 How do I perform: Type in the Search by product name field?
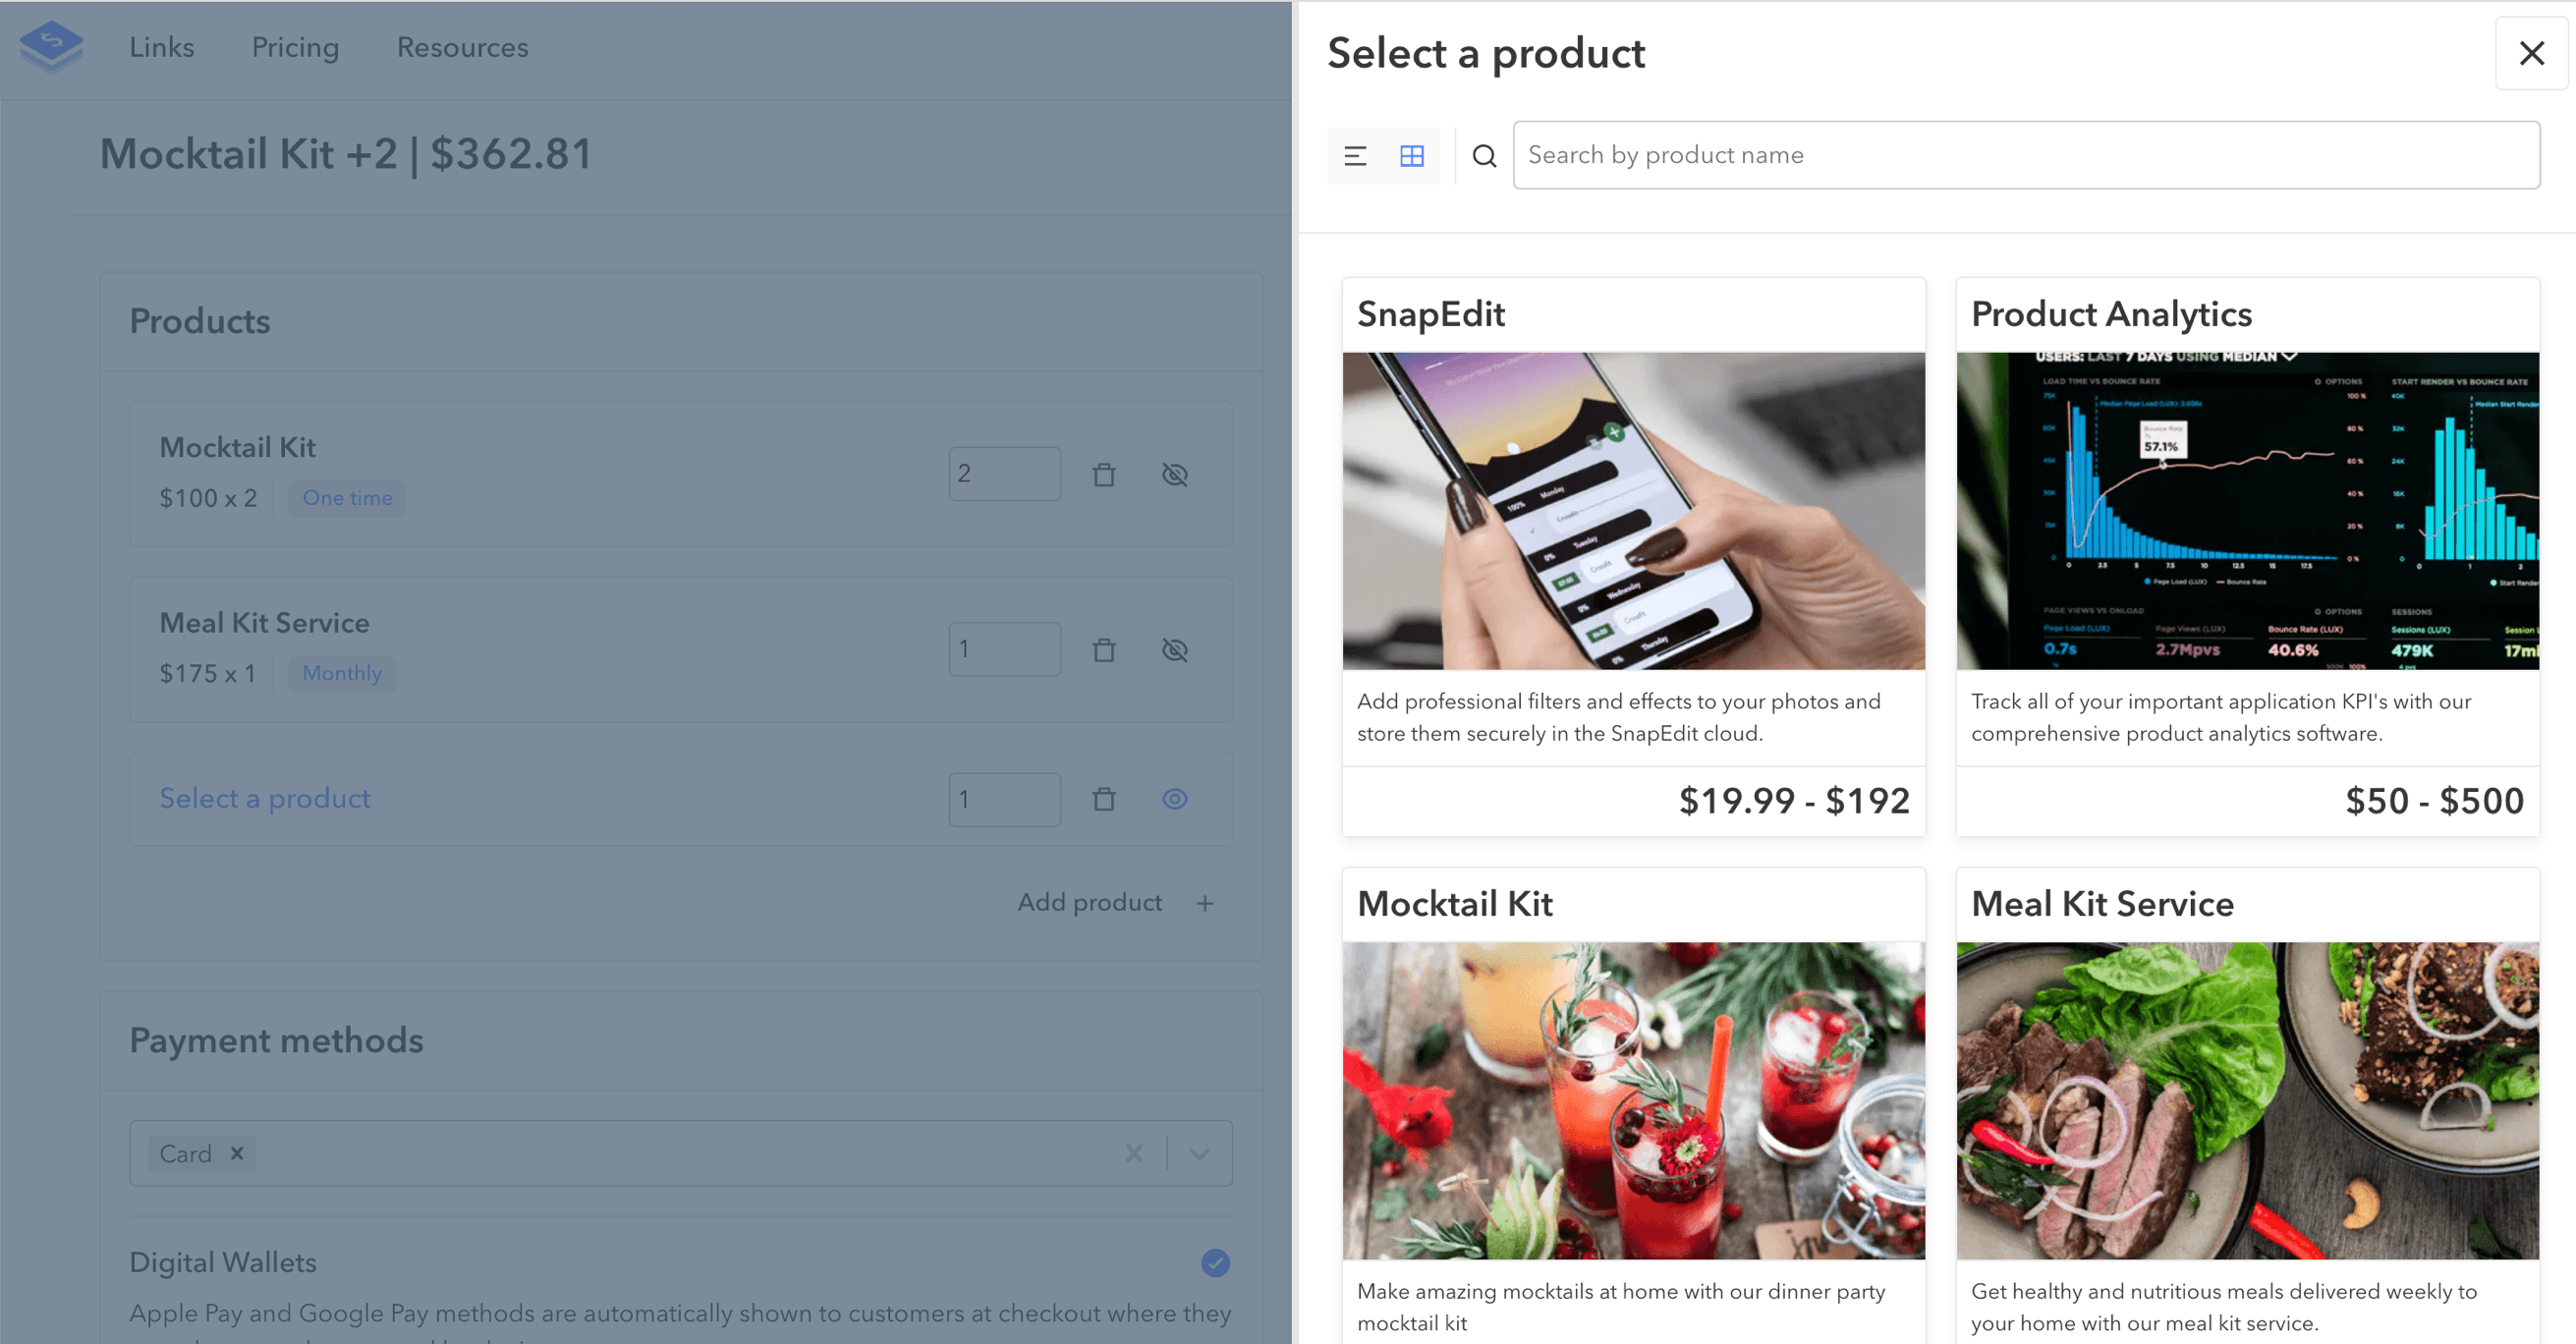[x=2028, y=153]
